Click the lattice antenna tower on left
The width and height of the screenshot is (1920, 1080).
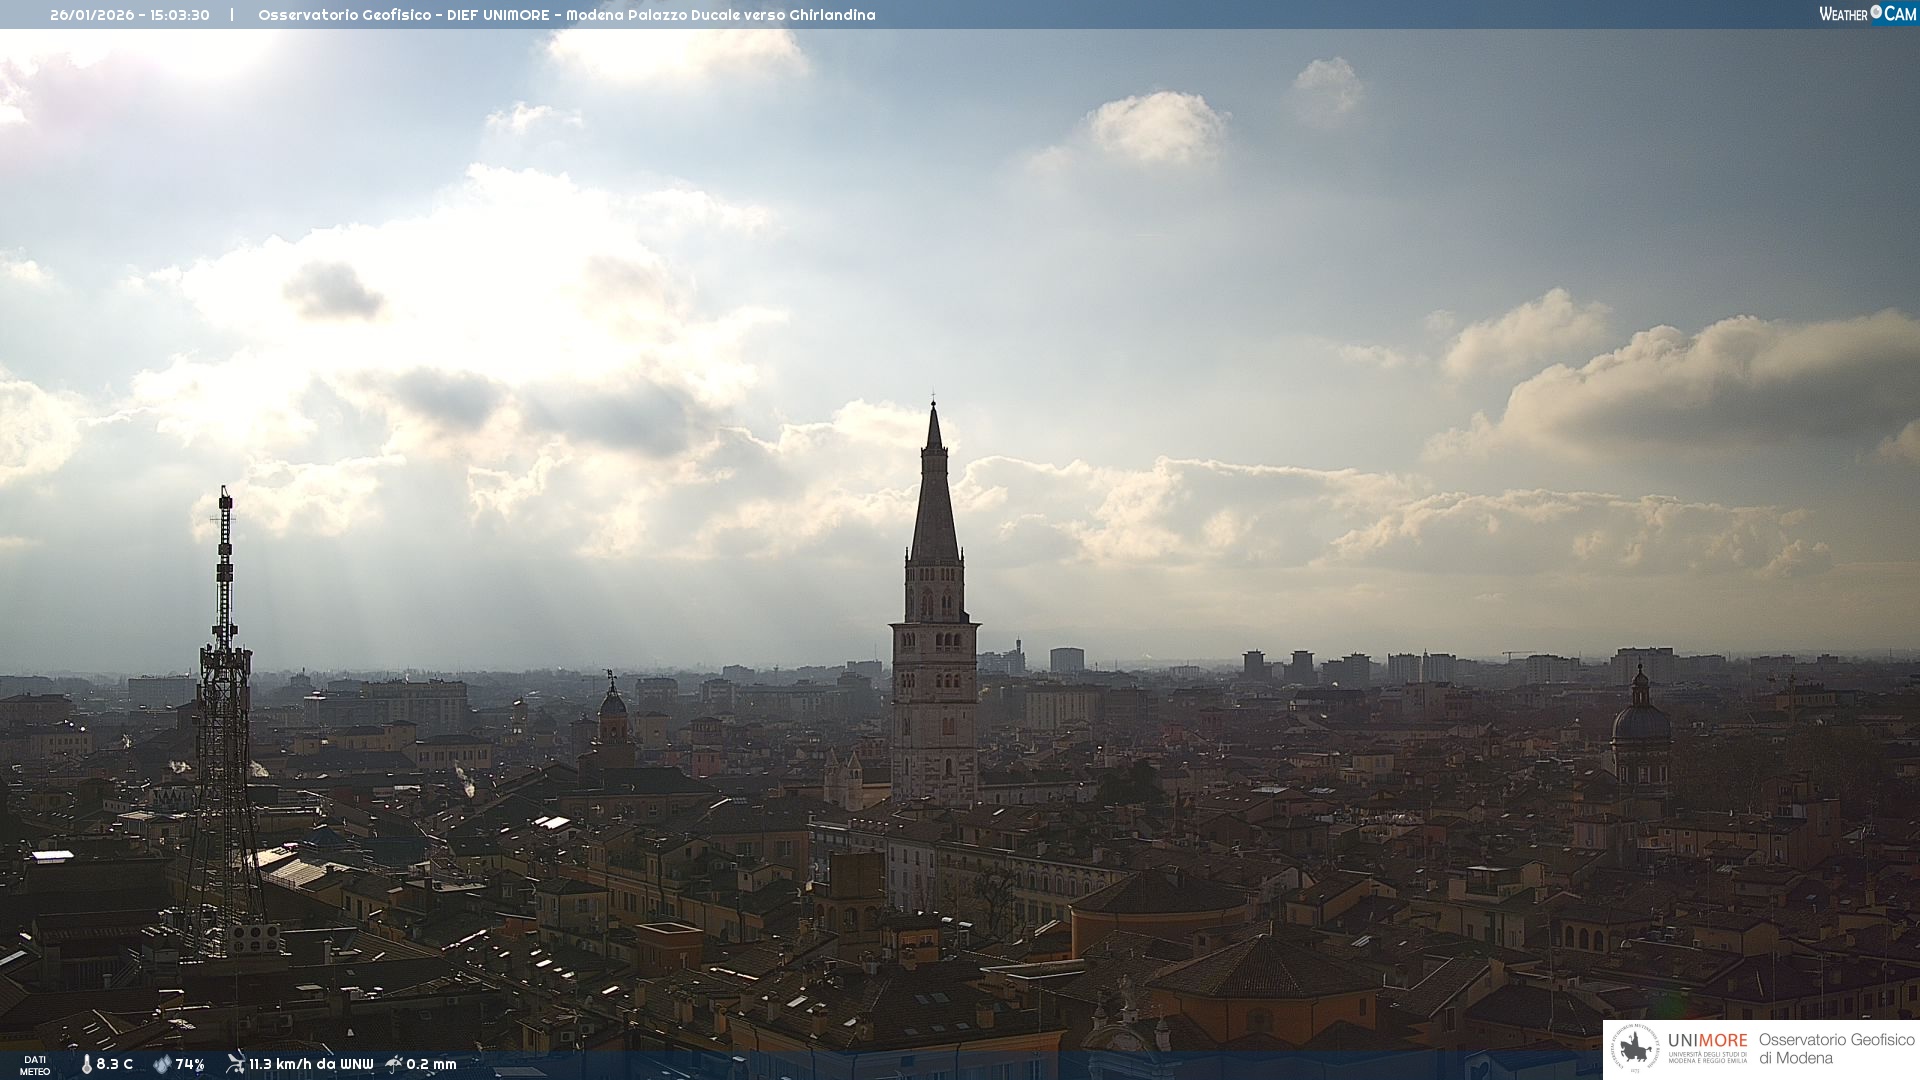pyautogui.click(x=224, y=700)
